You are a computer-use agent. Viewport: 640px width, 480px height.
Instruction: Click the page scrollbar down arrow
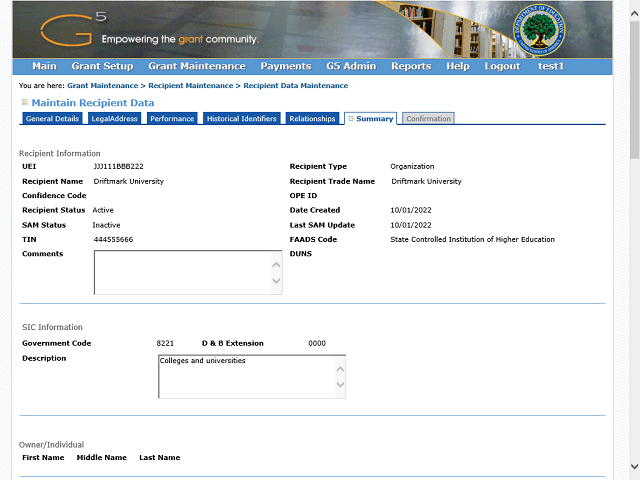click(634, 467)
